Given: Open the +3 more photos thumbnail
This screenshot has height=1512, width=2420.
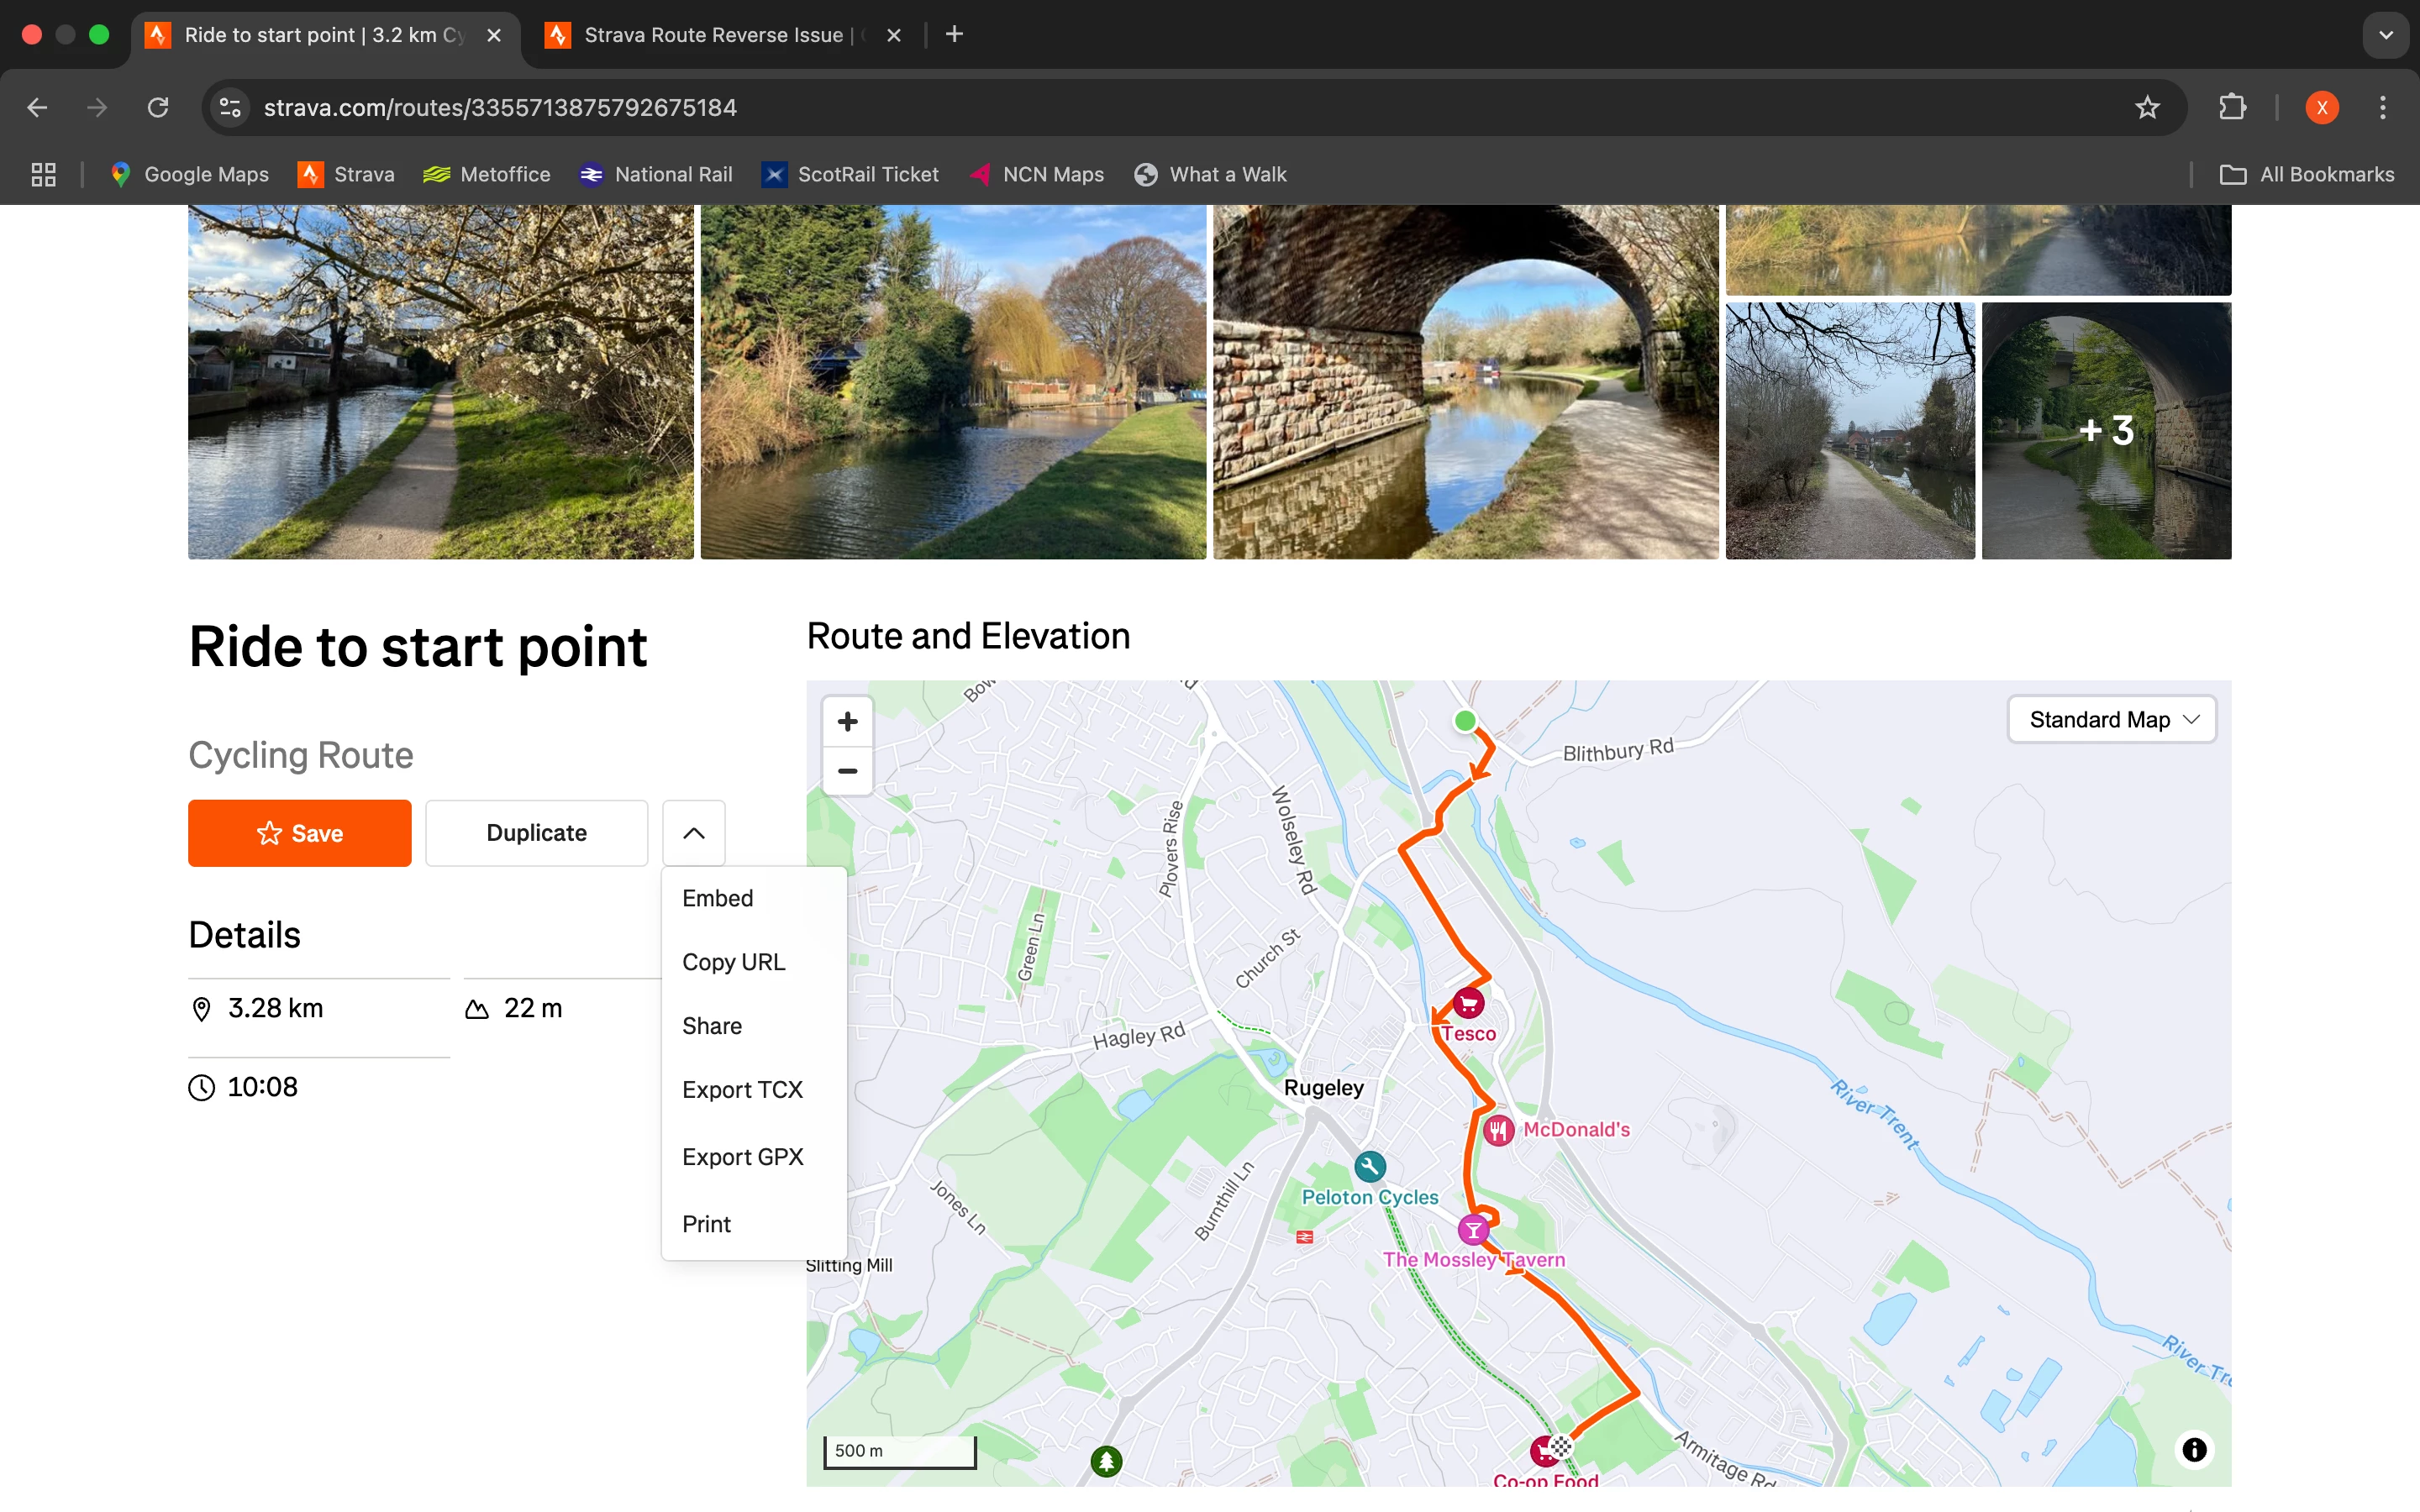Looking at the screenshot, I should pos(2106,431).
